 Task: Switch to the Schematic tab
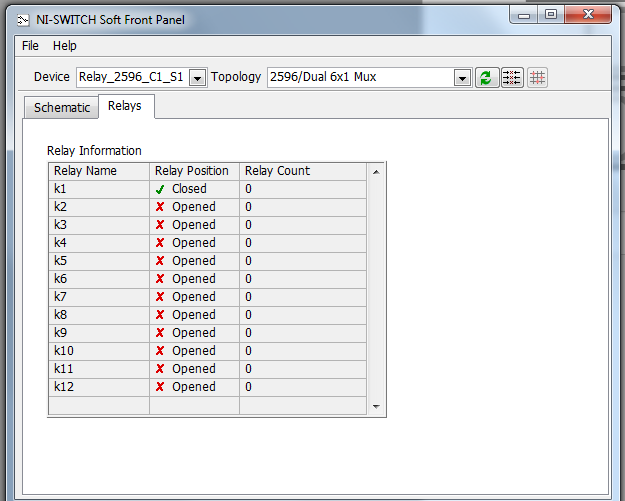tap(62, 108)
